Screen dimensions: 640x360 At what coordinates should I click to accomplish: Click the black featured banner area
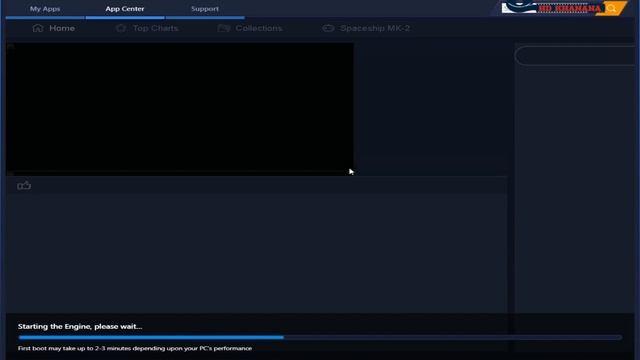coord(180,109)
